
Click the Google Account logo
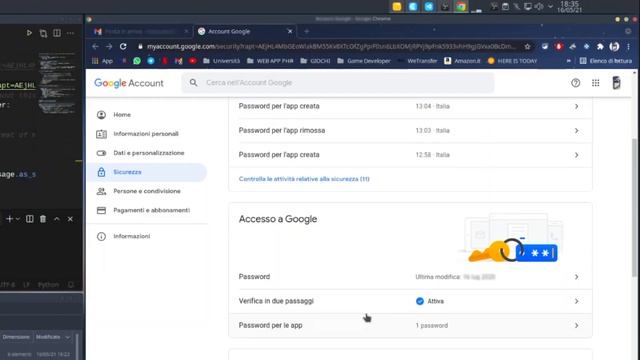pyautogui.click(x=129, y=83)
